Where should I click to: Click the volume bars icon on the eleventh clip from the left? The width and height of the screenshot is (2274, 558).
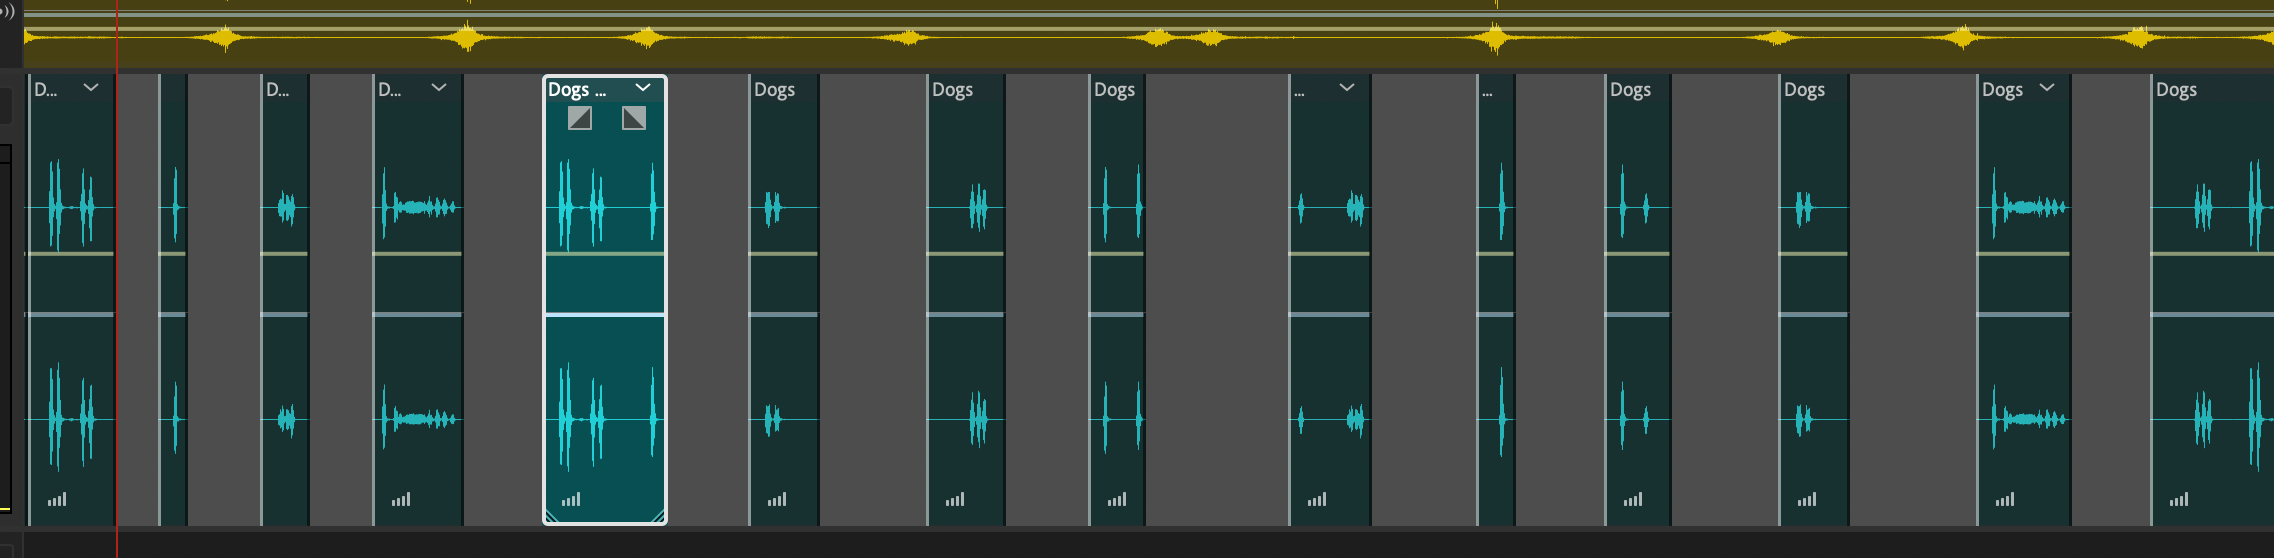(1633, 499)
